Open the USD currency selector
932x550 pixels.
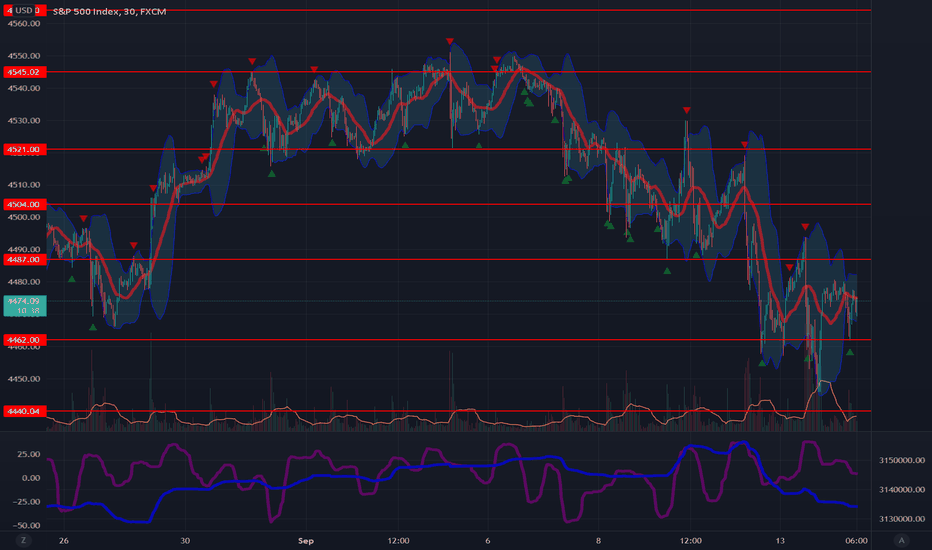coord(24,10)
